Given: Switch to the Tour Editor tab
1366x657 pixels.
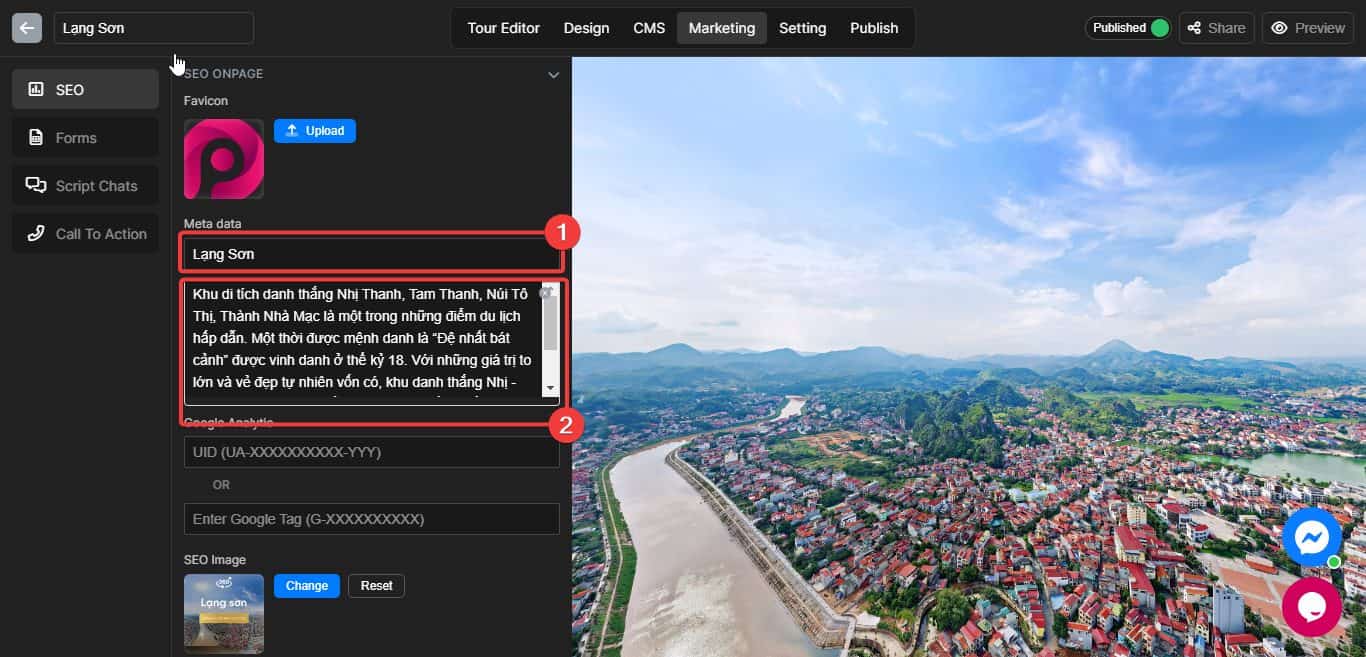Looking at the screenshot, I should pos(503,27).
